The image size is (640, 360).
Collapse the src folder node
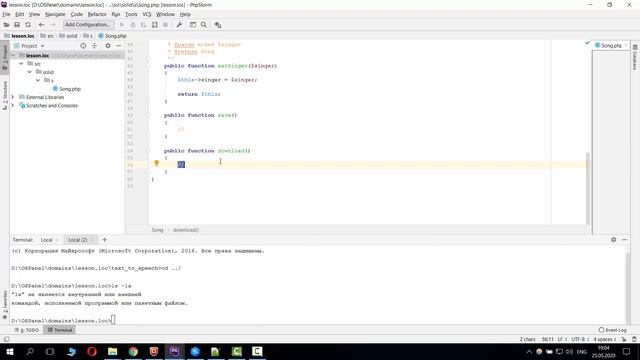[x=21, y=64]
